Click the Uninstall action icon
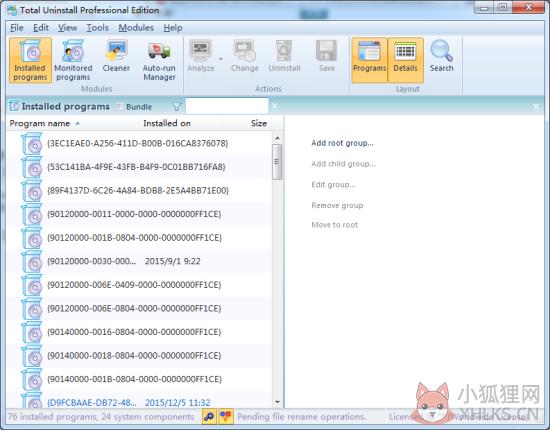The image size is (550, 430). [284, 51]
